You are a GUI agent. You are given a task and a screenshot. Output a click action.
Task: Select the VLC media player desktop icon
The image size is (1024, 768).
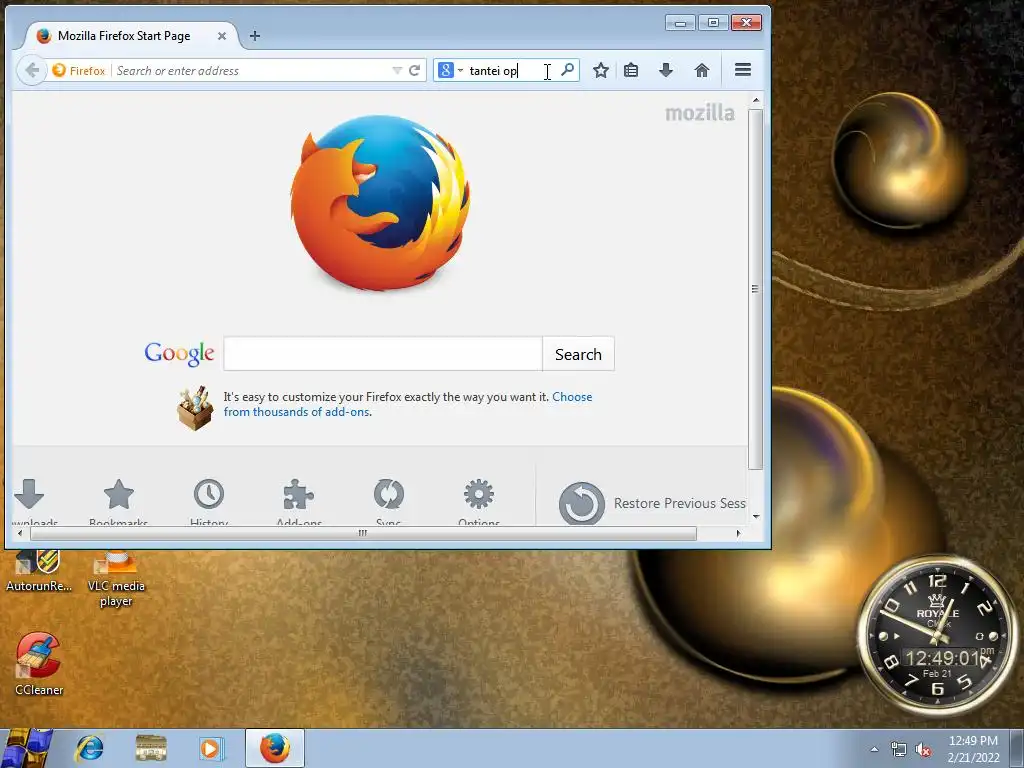tap(116, 578)
